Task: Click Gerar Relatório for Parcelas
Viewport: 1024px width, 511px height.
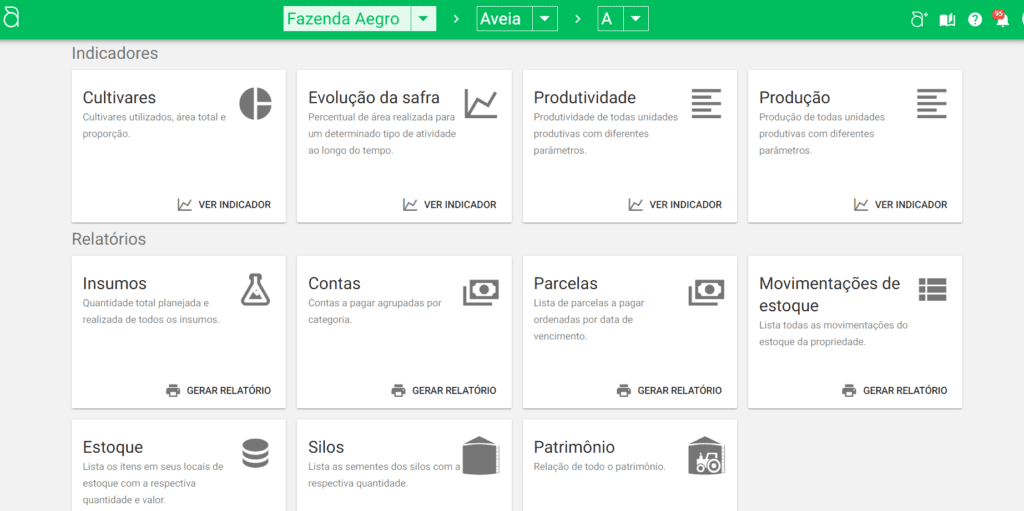Action: click(669, 390)
